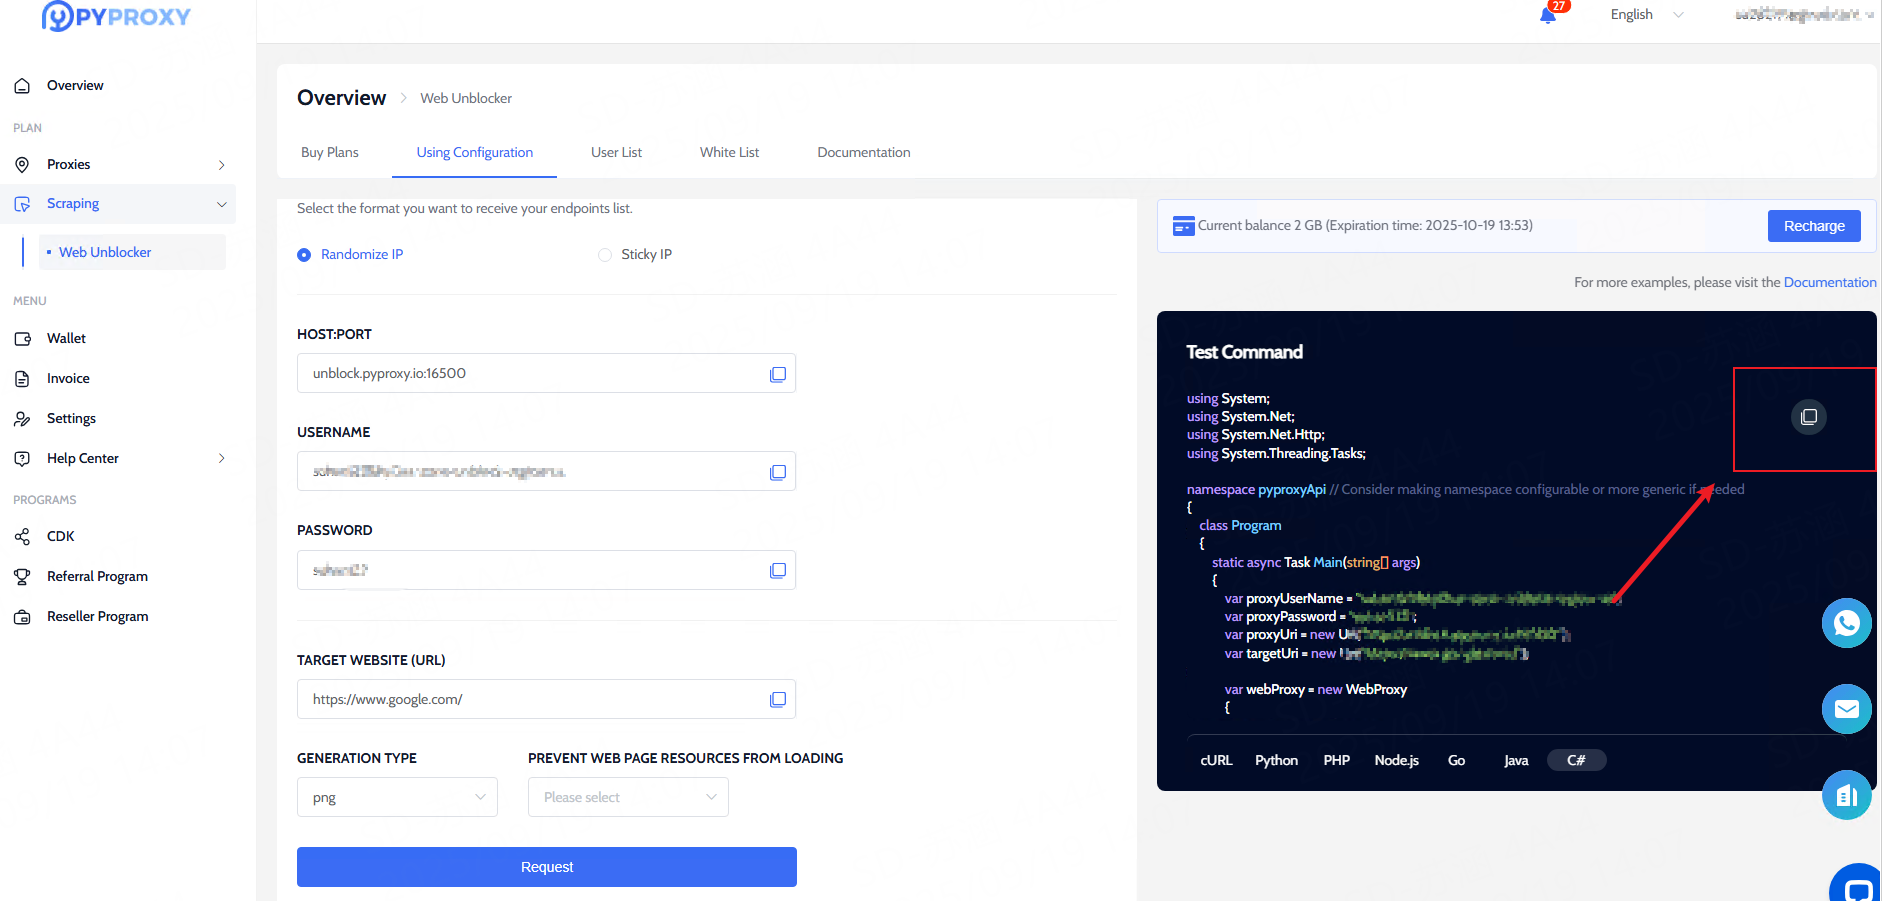The height and width of the screenshot is (901, 1882).
Task: Open the language English dropdown
Action: [x=1646, y=14]
